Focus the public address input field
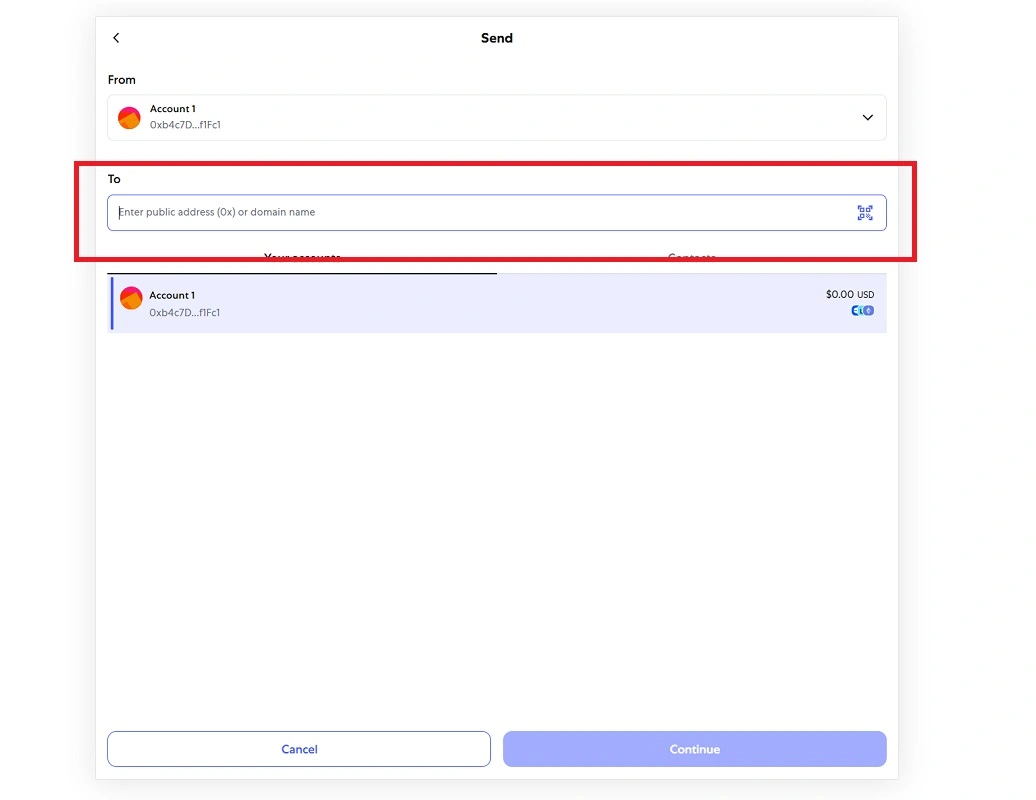 [x=497, y=212]
